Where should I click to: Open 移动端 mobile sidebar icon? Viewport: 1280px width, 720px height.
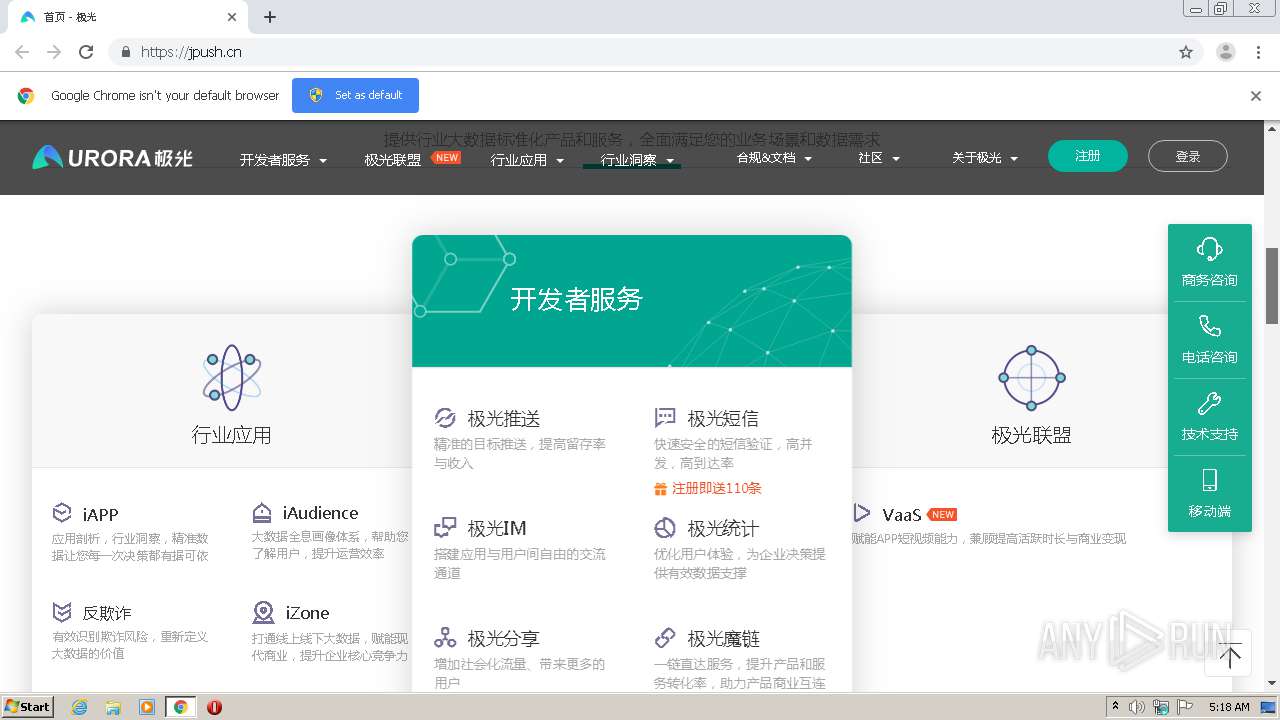click(x=1209, y=480)
